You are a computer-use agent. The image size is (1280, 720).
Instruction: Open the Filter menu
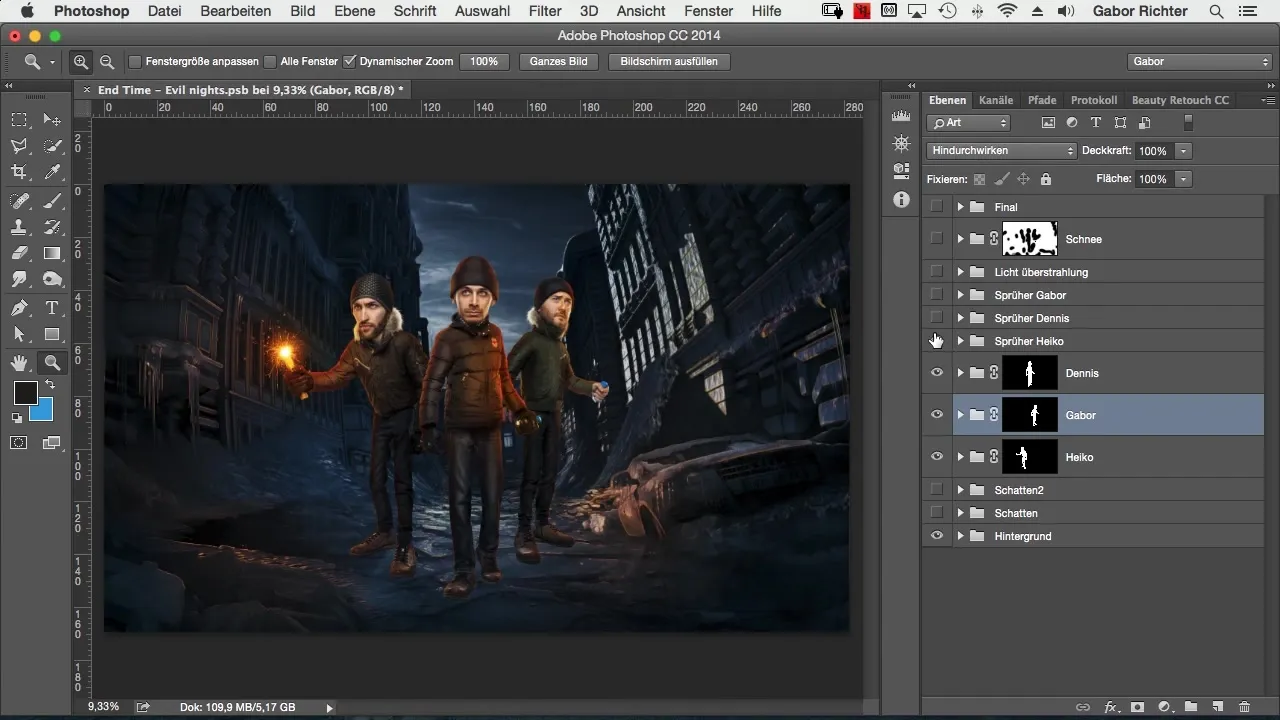(545, 11)
